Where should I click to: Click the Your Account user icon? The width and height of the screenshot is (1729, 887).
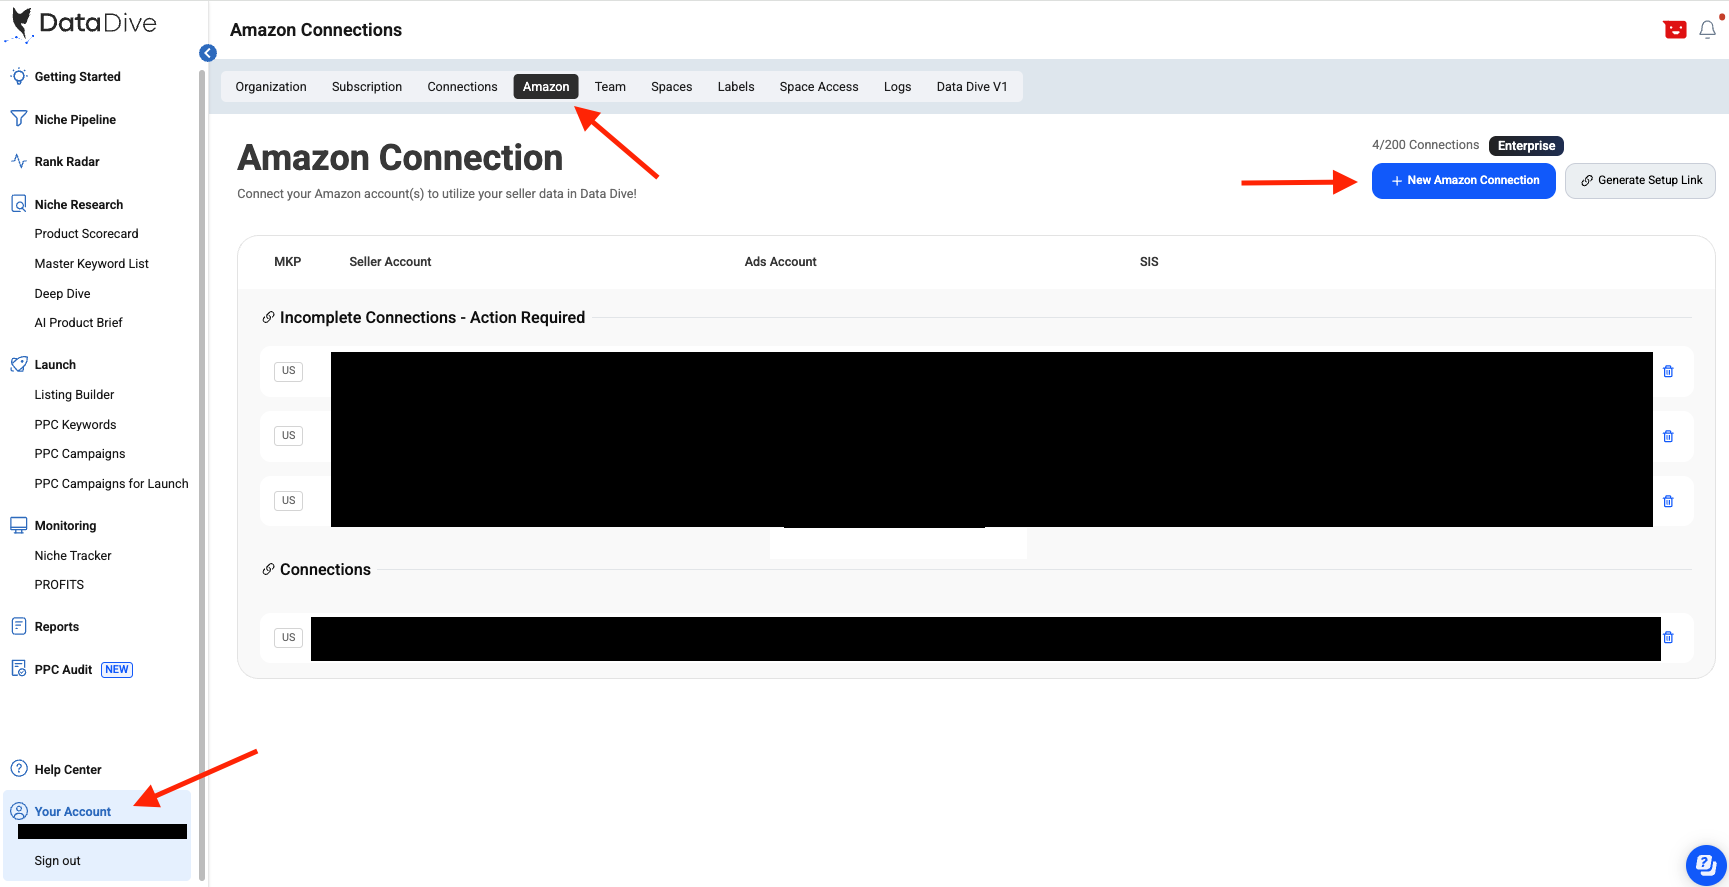[x=18, y=811]
